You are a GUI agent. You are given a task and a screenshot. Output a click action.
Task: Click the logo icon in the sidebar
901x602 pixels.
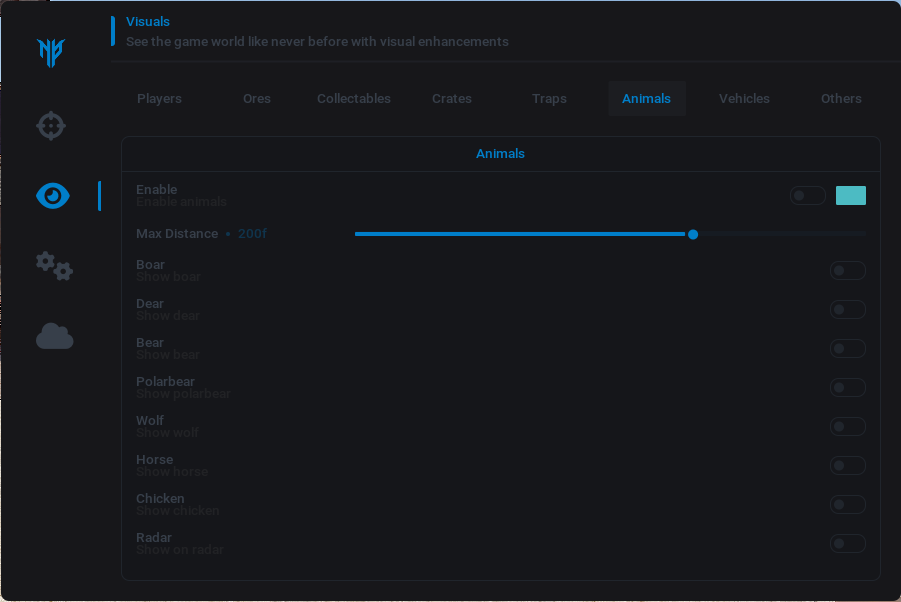click(x=51, y=52)
